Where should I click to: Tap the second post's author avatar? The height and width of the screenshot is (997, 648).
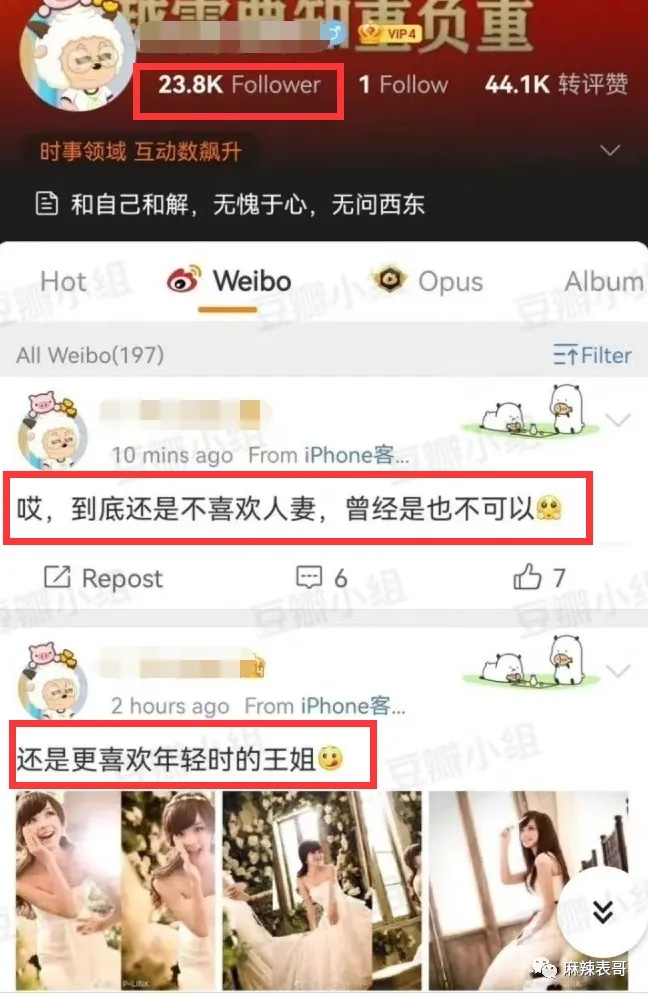51,682
